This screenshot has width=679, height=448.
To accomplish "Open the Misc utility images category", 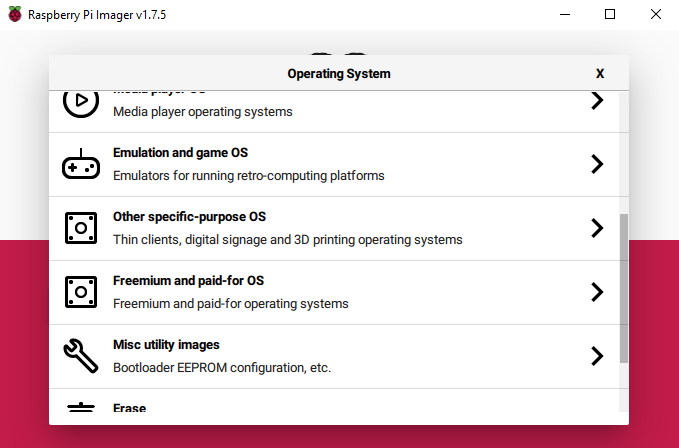I will pos(334,357).
